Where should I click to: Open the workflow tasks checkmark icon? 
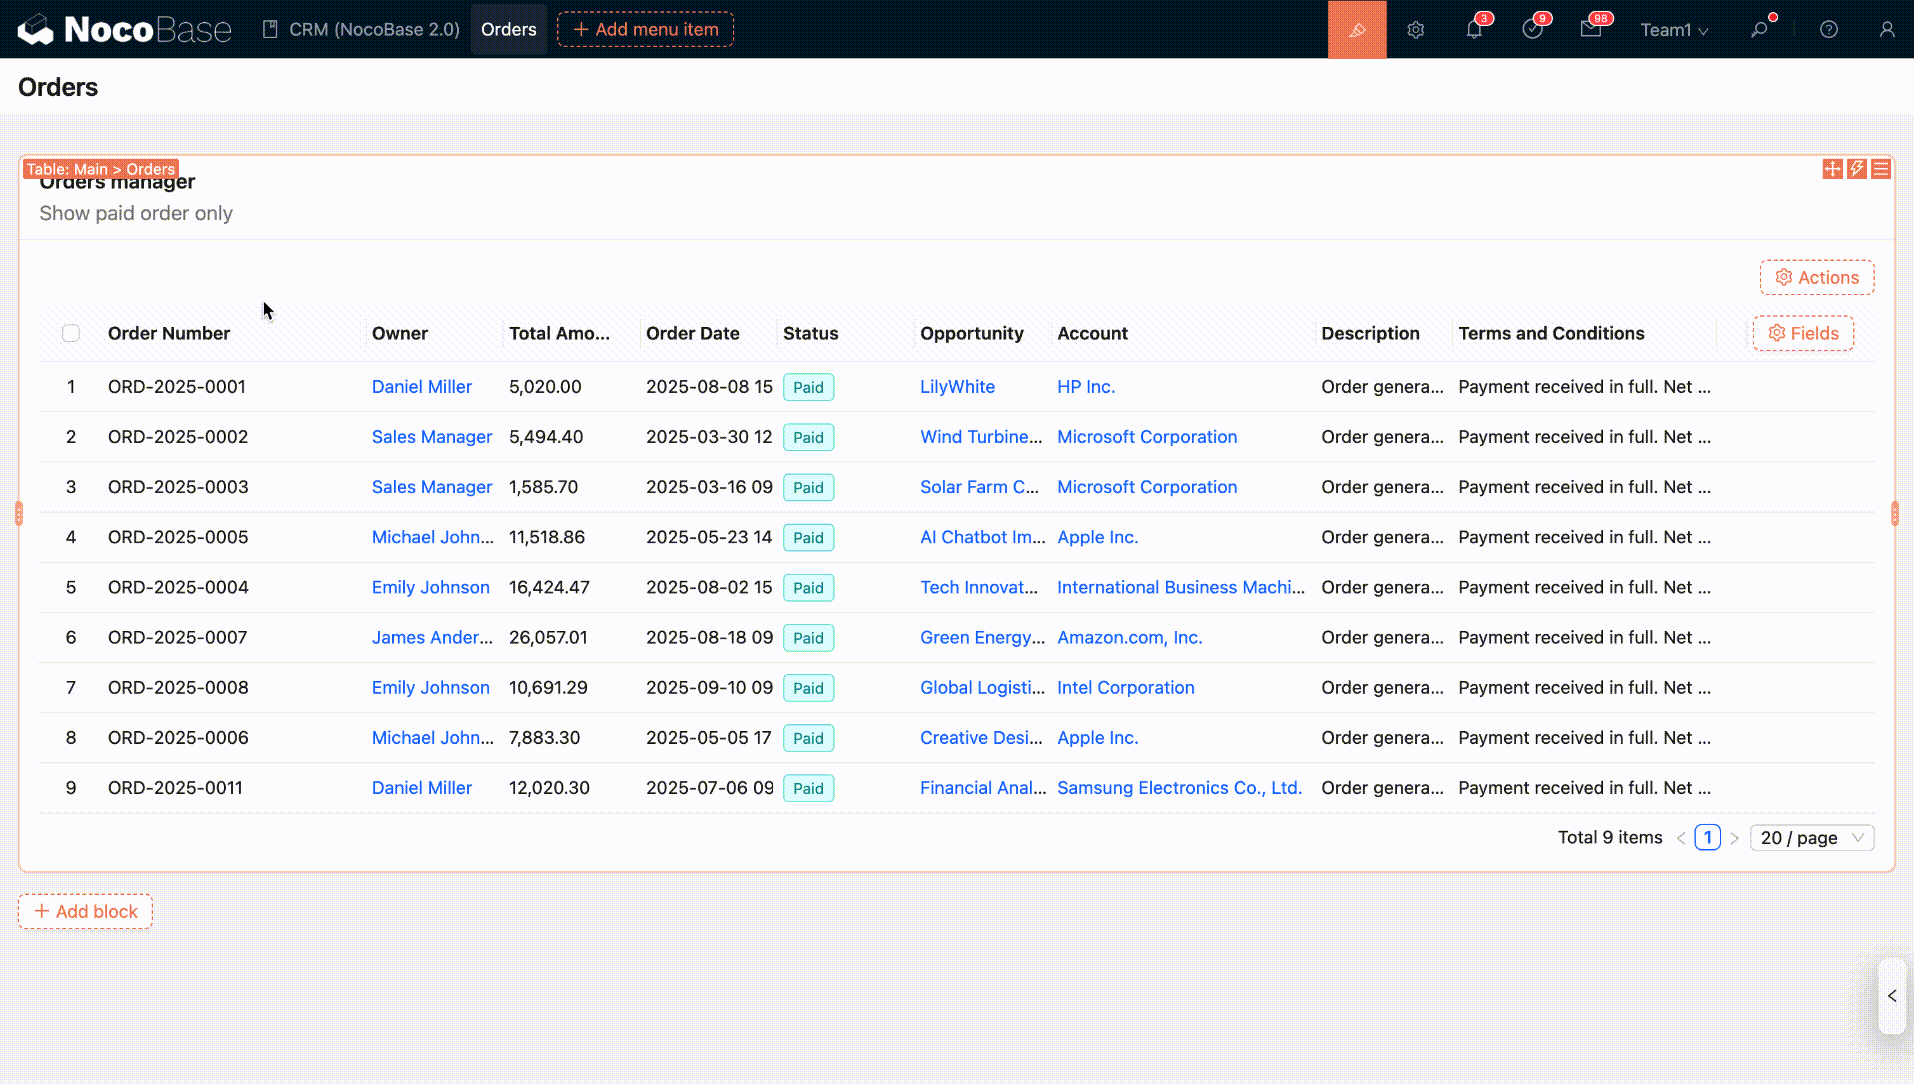click(1532, 30)
